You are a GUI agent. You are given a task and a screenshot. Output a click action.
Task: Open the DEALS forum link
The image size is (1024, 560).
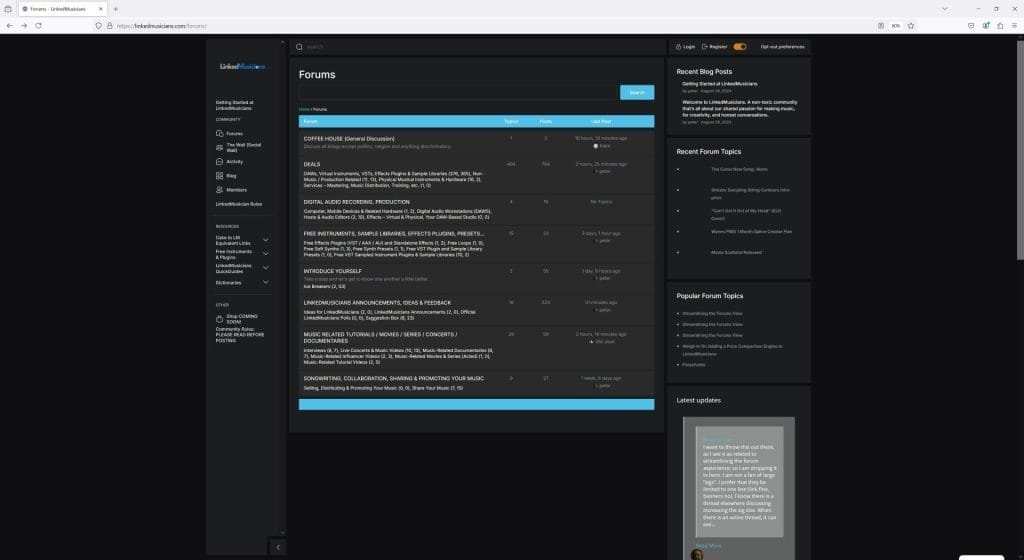tap(312, 164)
